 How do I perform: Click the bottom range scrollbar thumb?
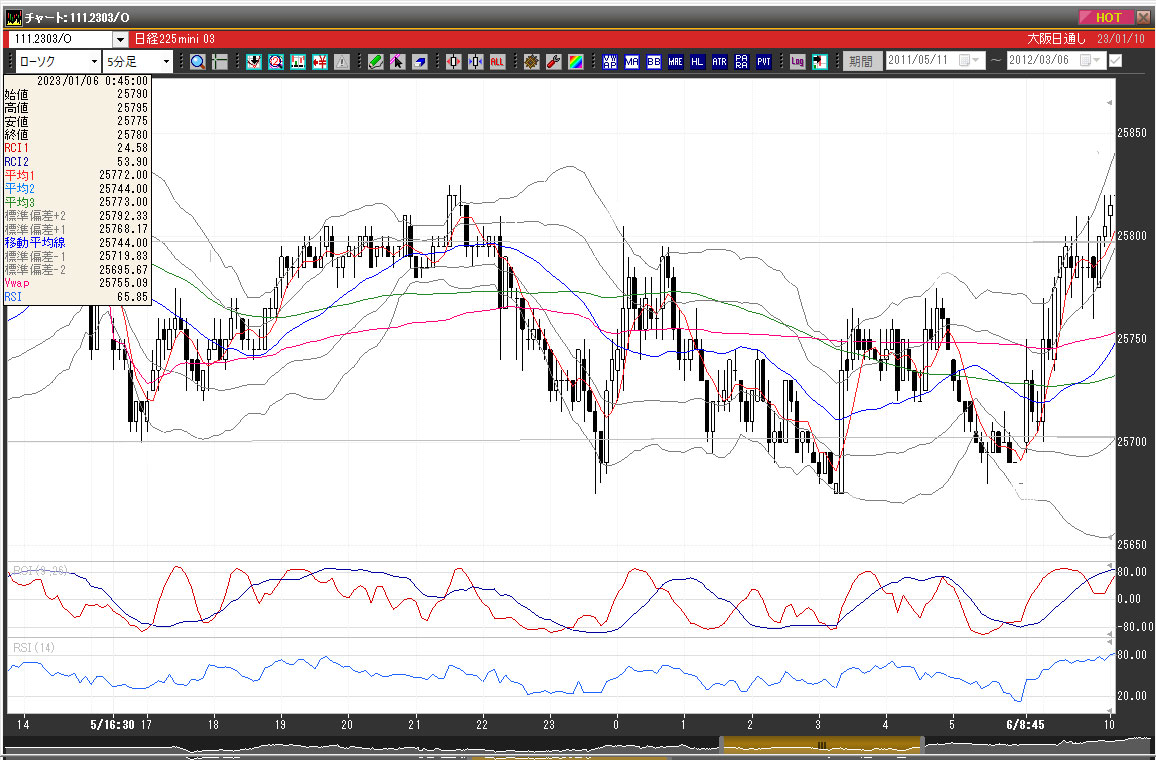coord(821,745)
